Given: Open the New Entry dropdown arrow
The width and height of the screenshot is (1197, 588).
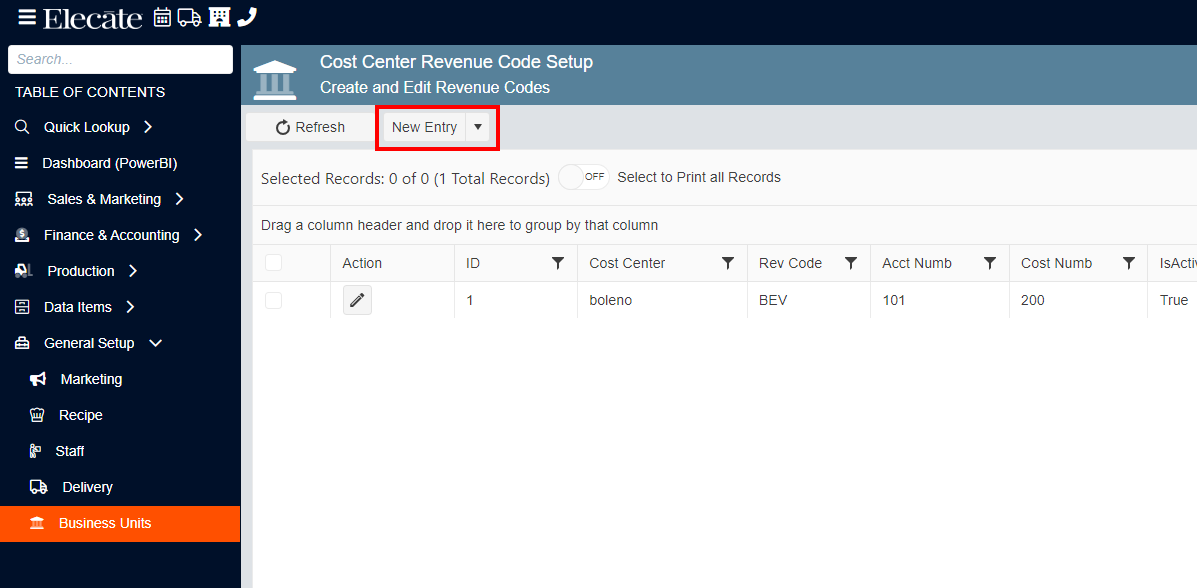Looking at the screenshot, I should click(478, 128).
